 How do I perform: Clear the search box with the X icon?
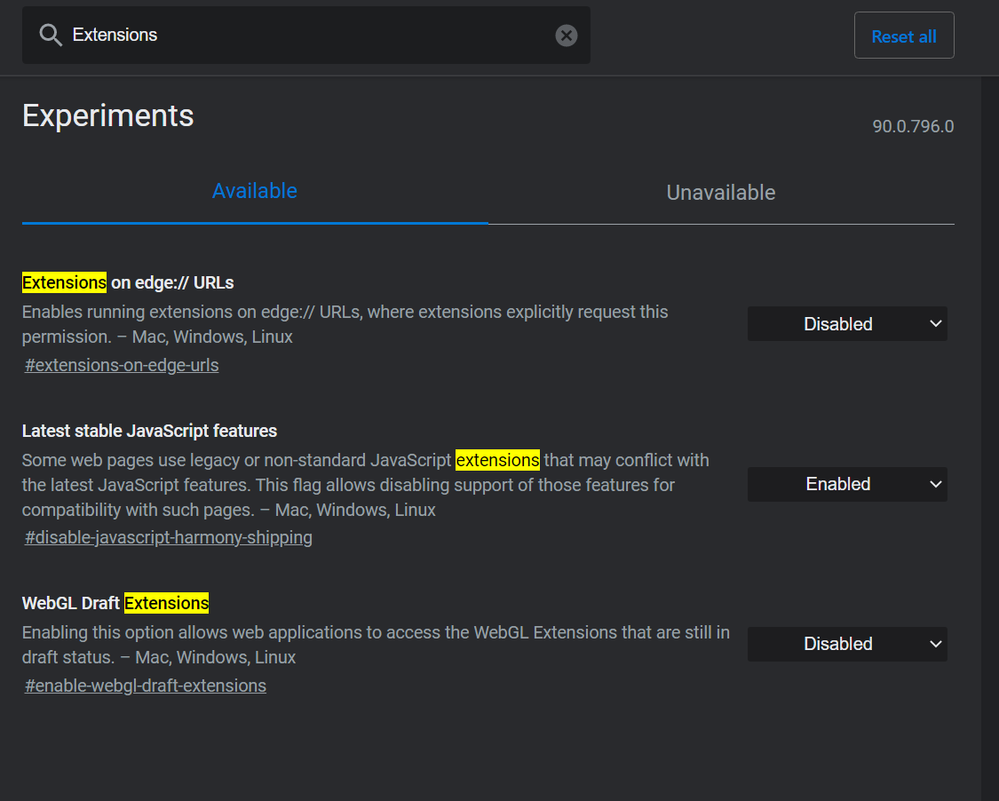(566, 36)
